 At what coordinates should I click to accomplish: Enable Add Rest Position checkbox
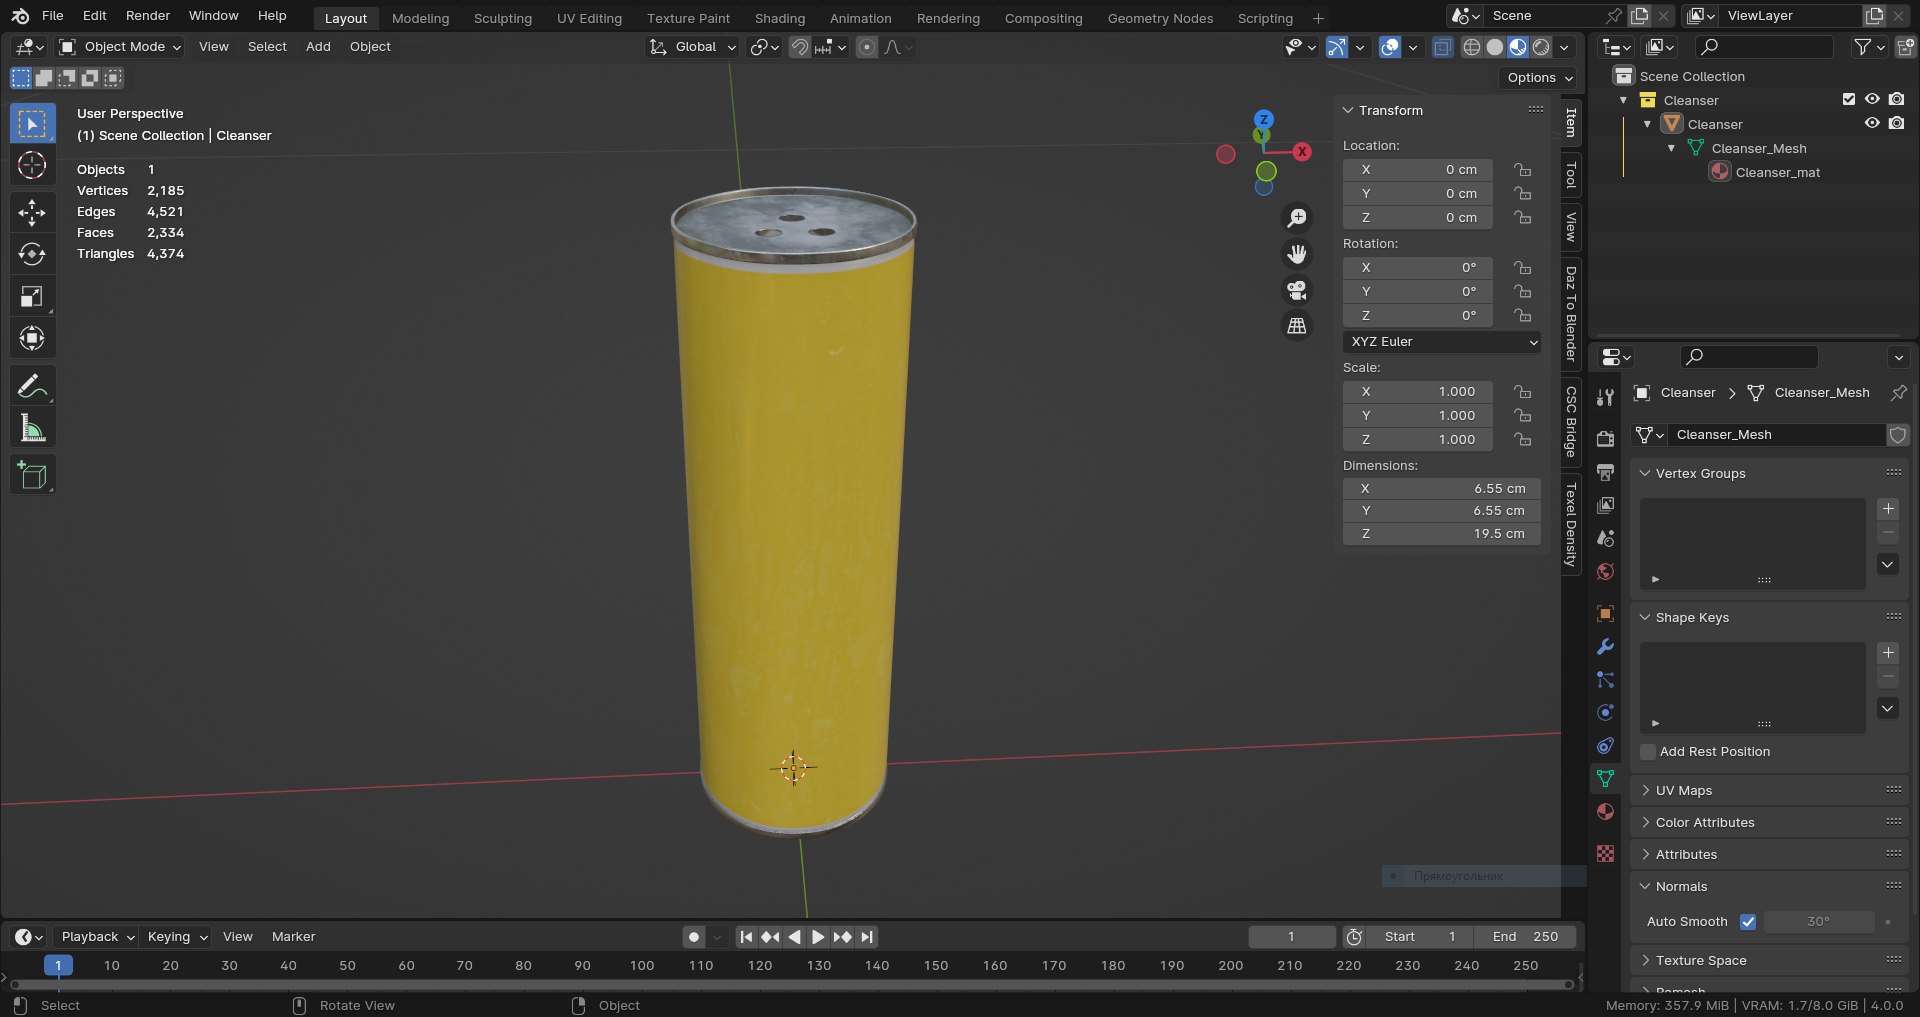tap(1648, 752)
